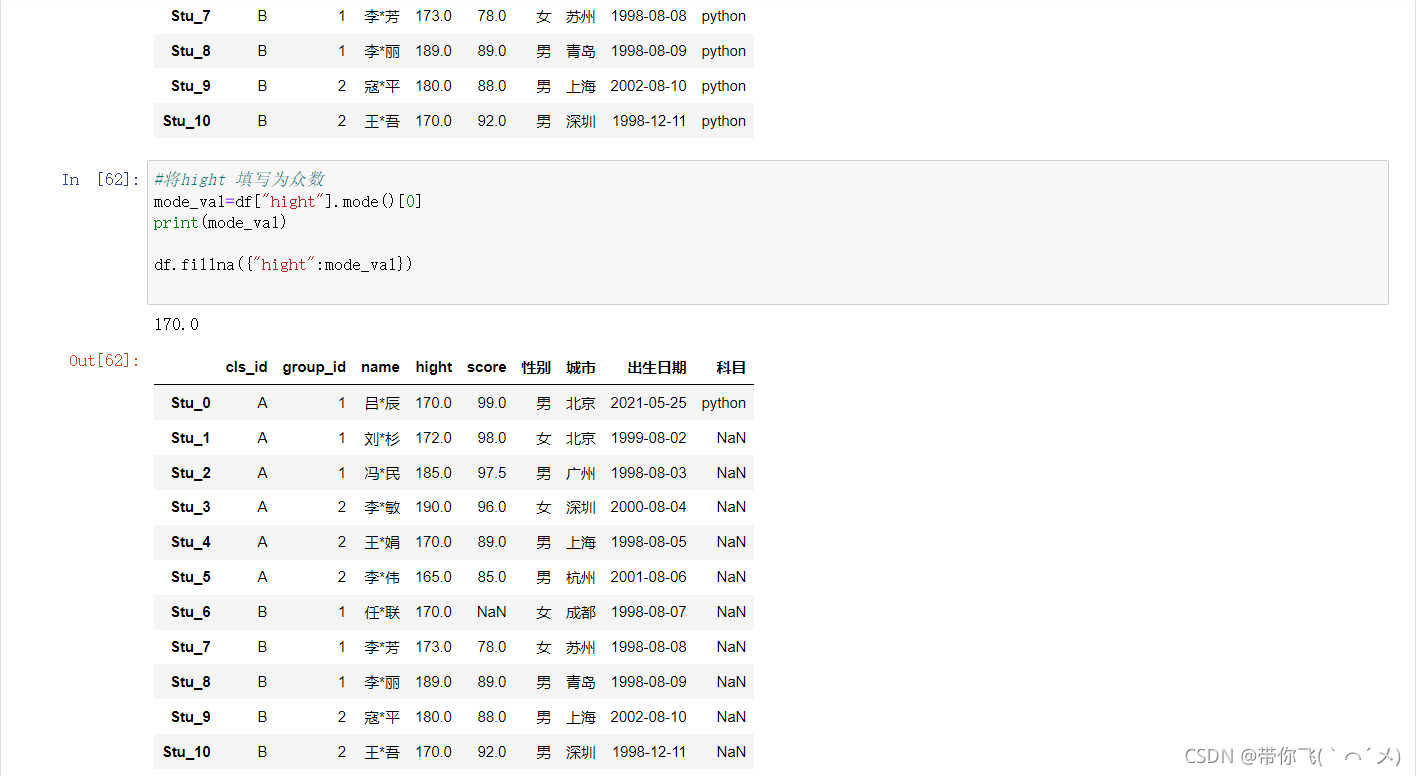Screen dimensions: 1416x776
Task: Click the Stu_5 row index
Action: 191,577
